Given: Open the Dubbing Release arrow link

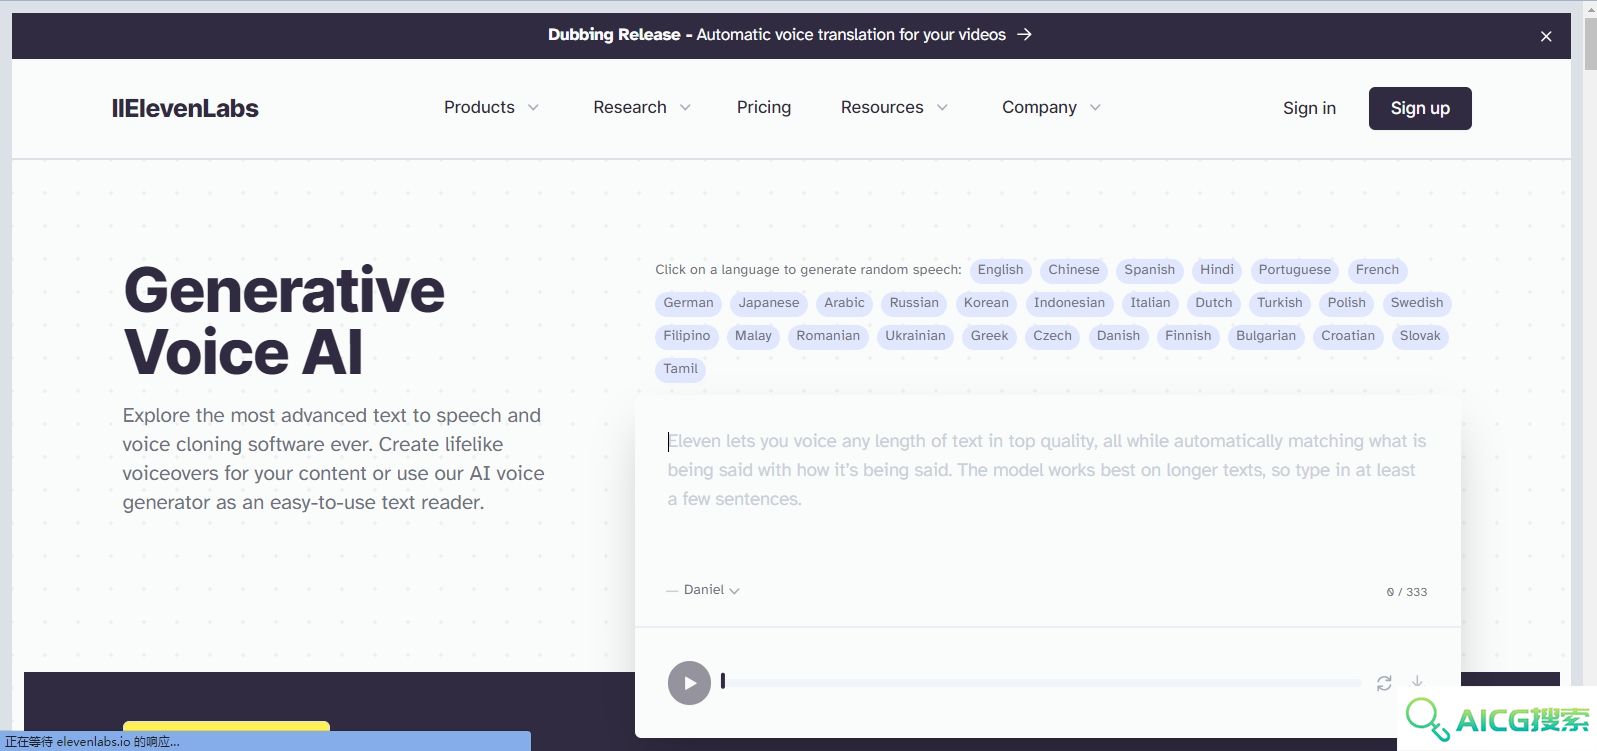Looking at the screenshot, I should (1024, 34).
